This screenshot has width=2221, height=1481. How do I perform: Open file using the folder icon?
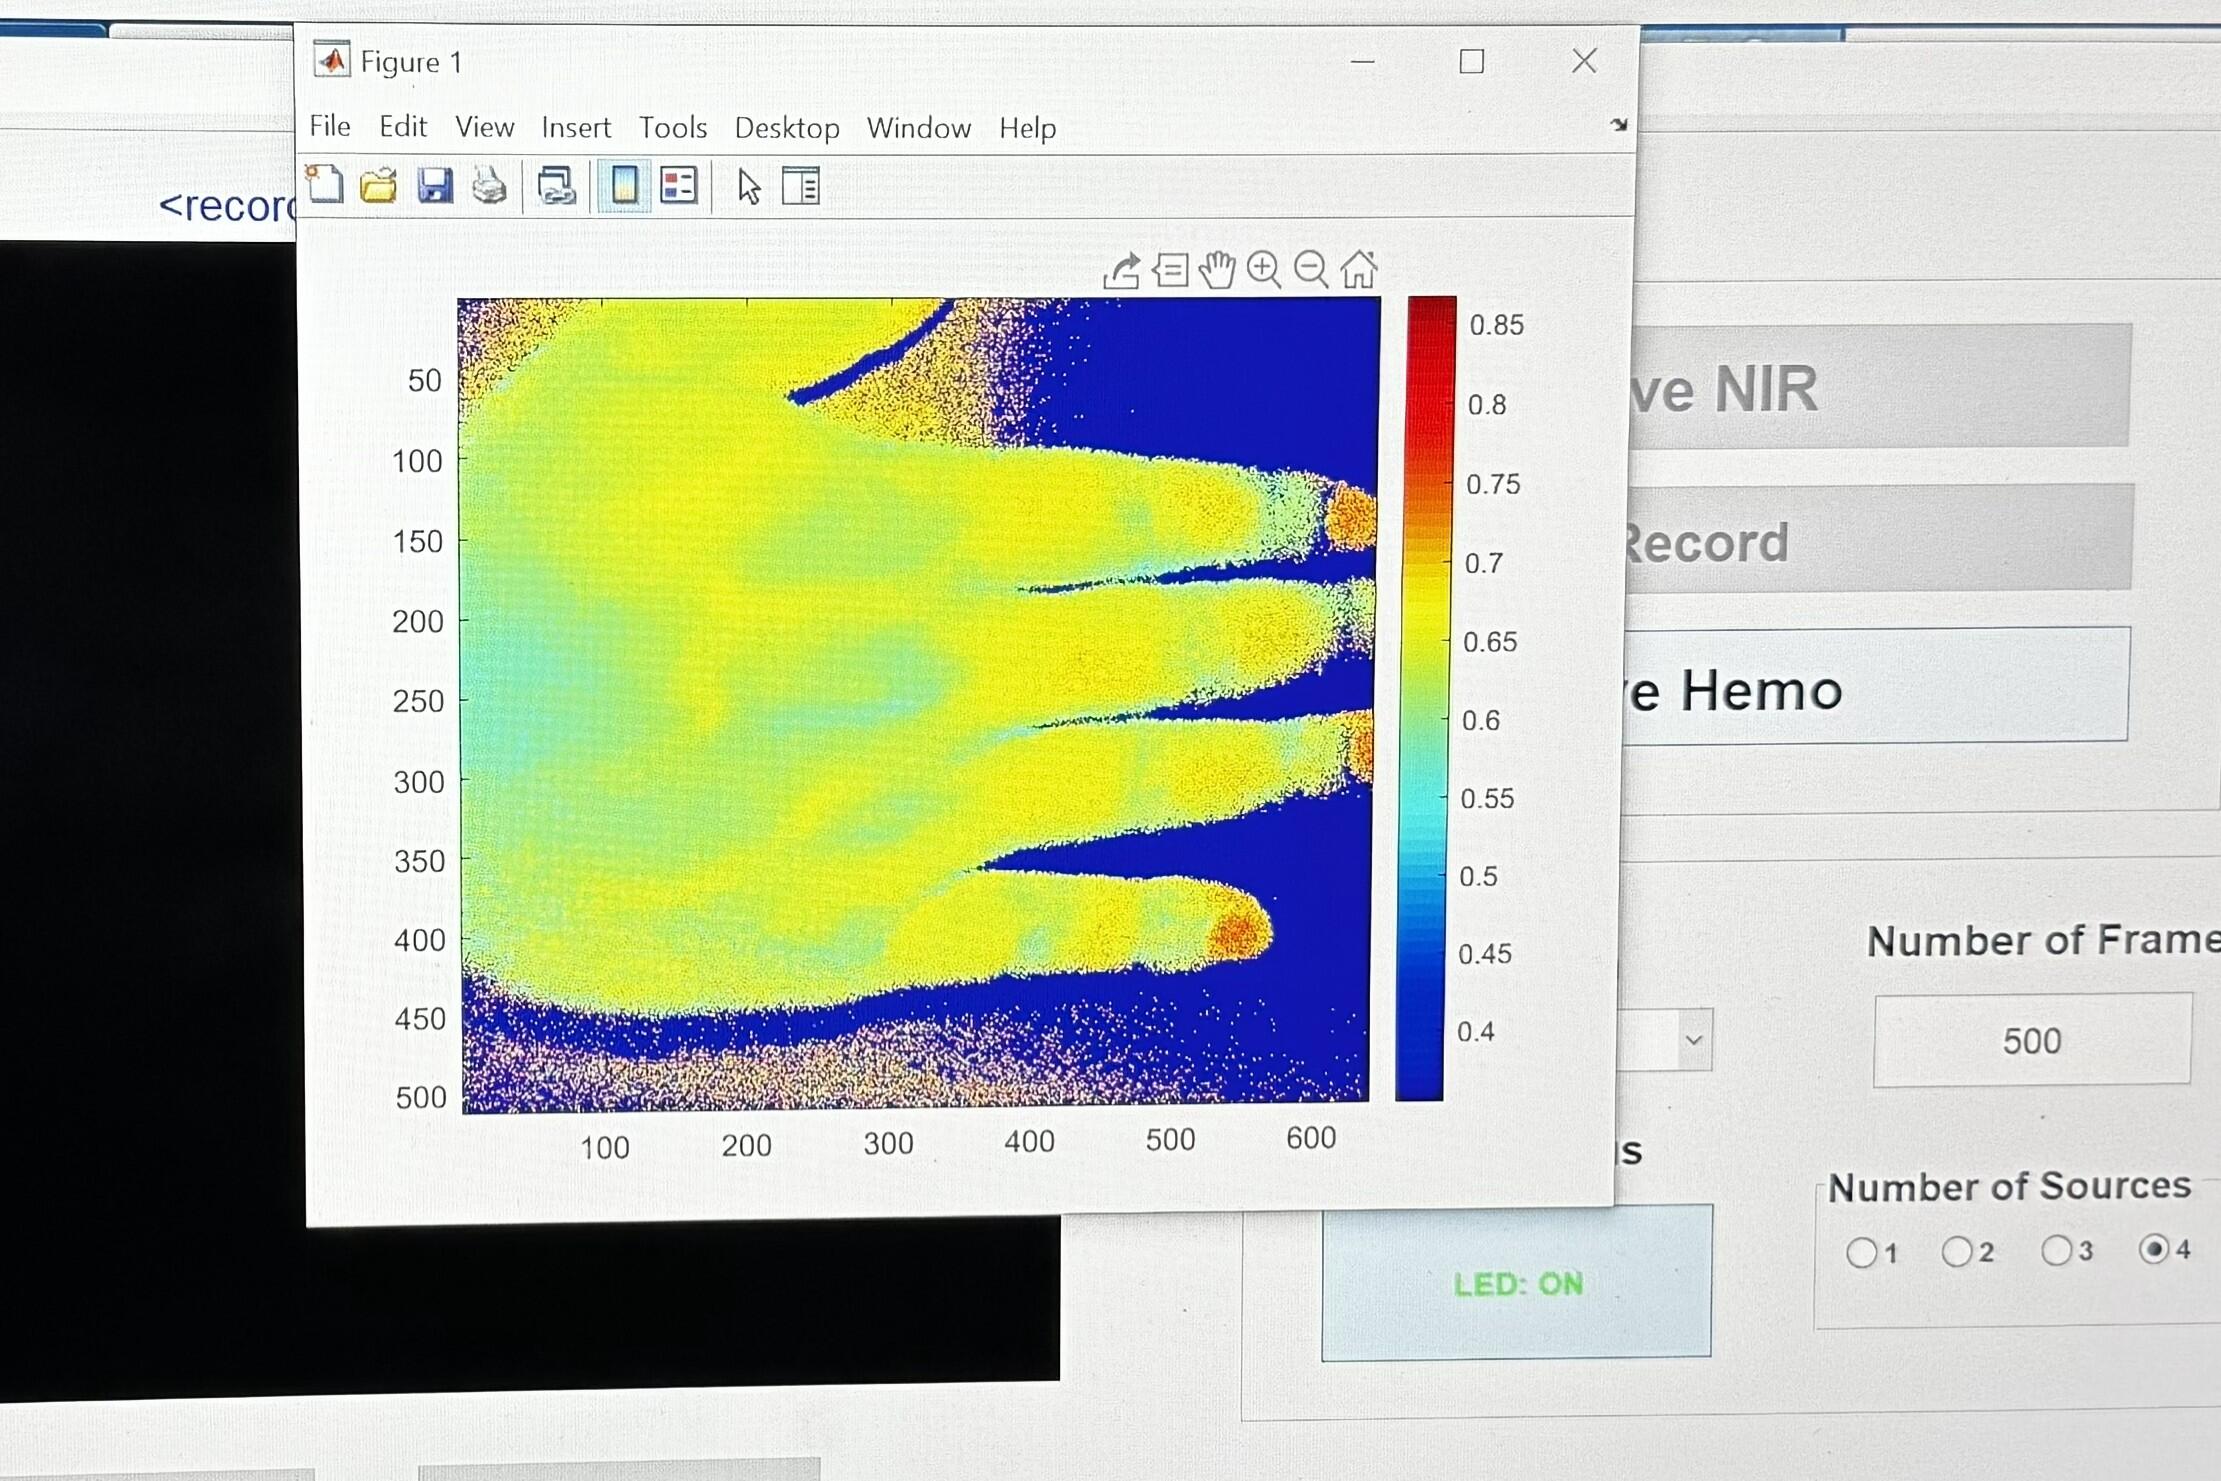[379, 186]
